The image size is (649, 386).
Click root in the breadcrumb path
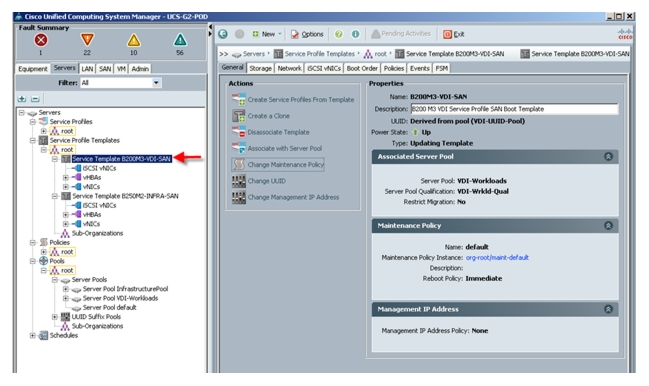380,54
